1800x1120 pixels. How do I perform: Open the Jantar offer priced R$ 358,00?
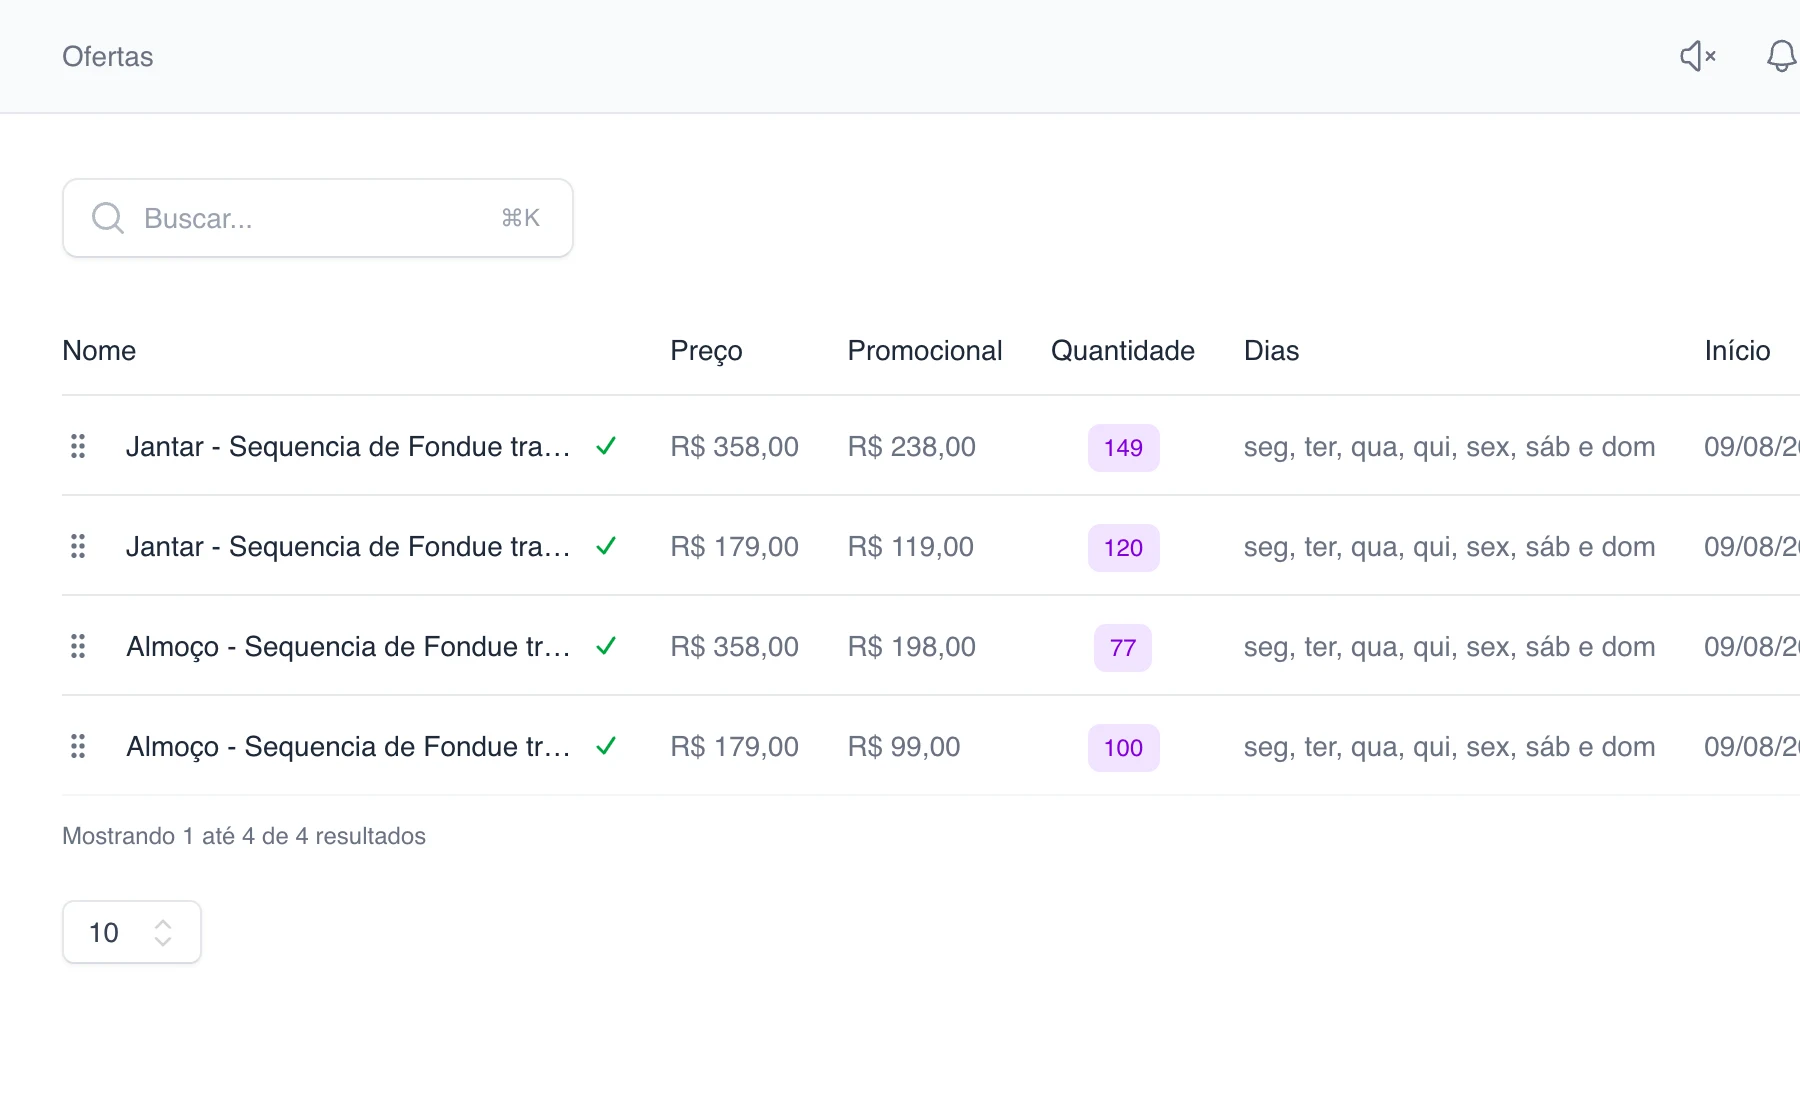348,446
